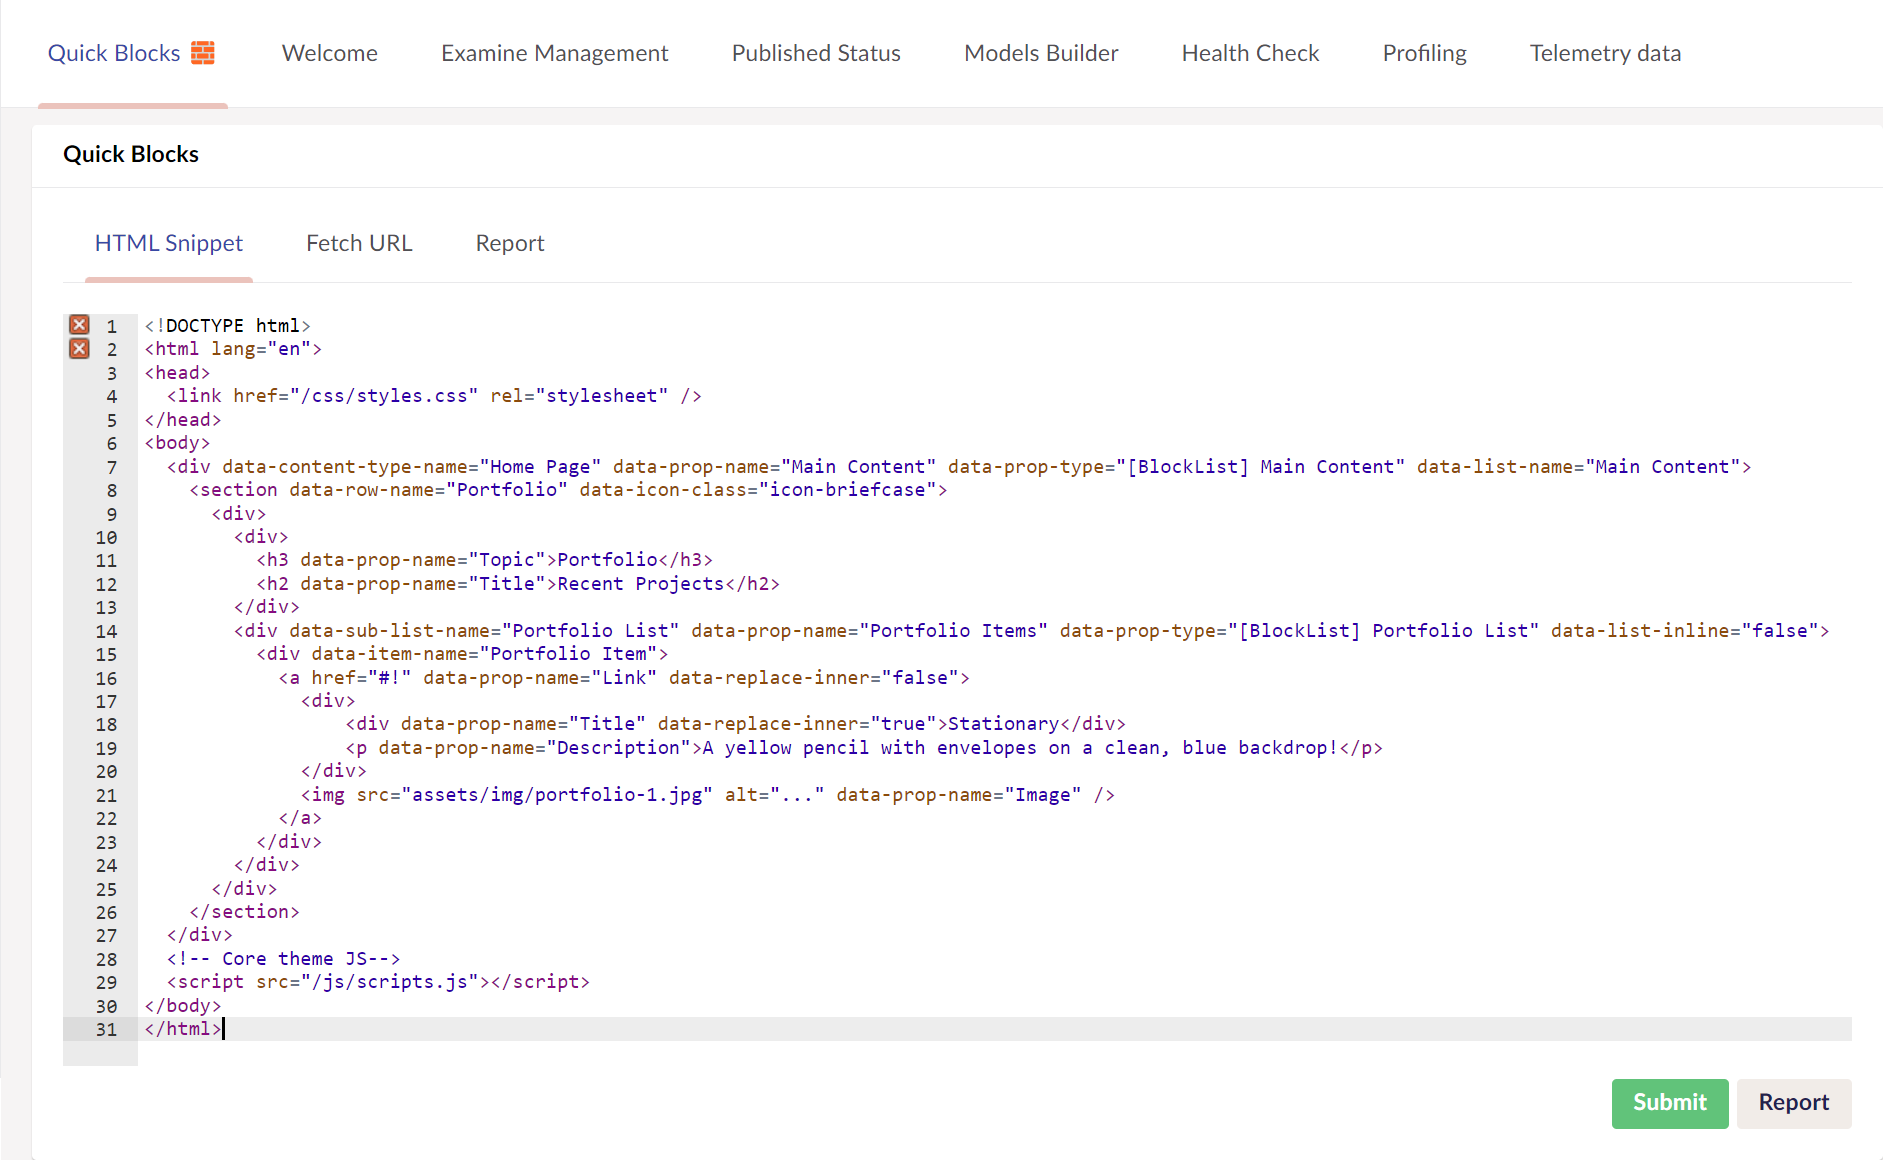Click the 'A yellow pencil' description line

pyautogui.click(x=864, y=748)
